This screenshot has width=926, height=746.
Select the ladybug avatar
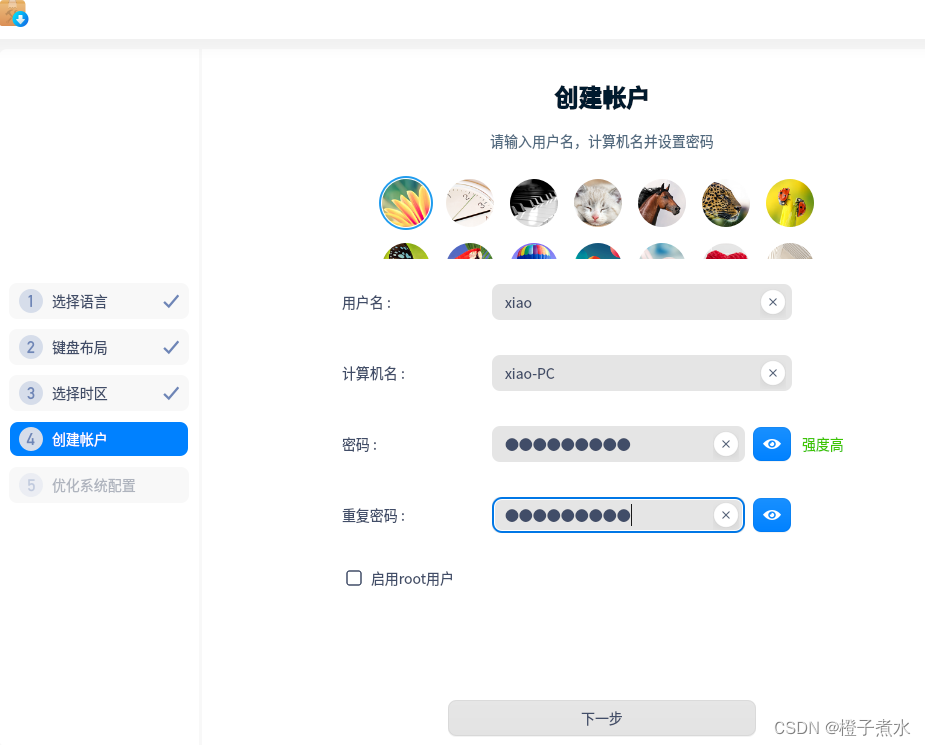[790, 203]
